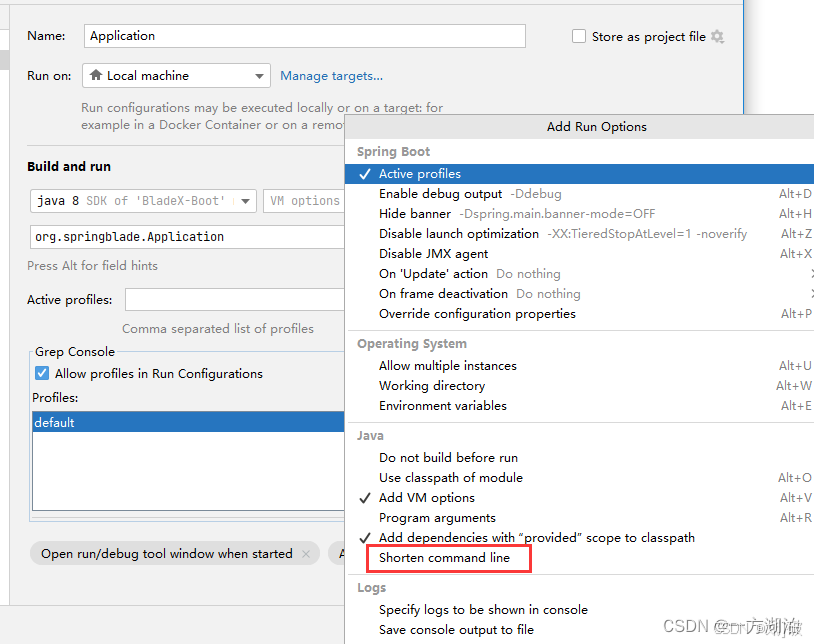Choose Disable launch optimization
This screenshot has height=644, width=814.
(579, 234)
